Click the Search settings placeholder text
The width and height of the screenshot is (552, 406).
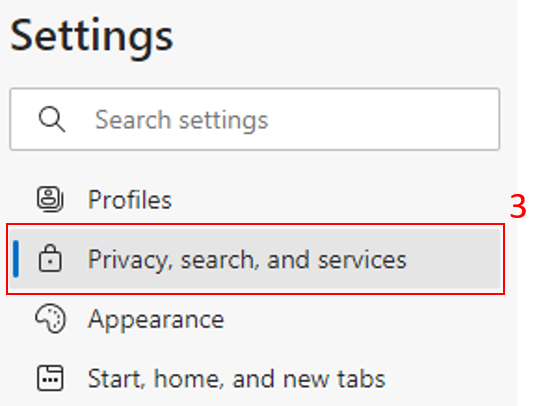(182, 120)
